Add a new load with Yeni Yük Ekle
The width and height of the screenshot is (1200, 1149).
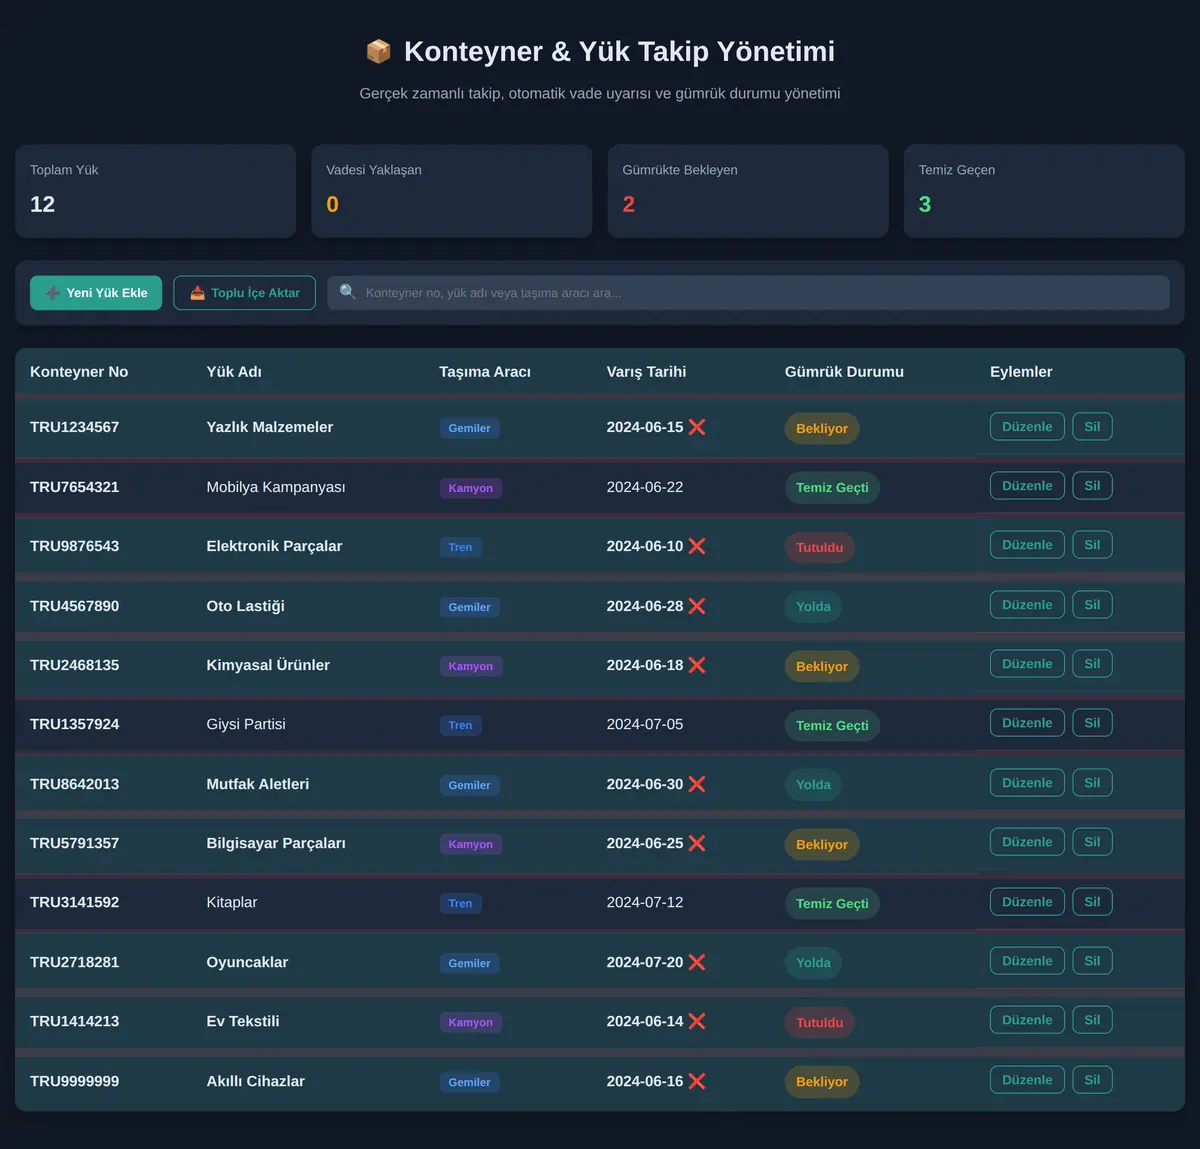click(96, 293)
